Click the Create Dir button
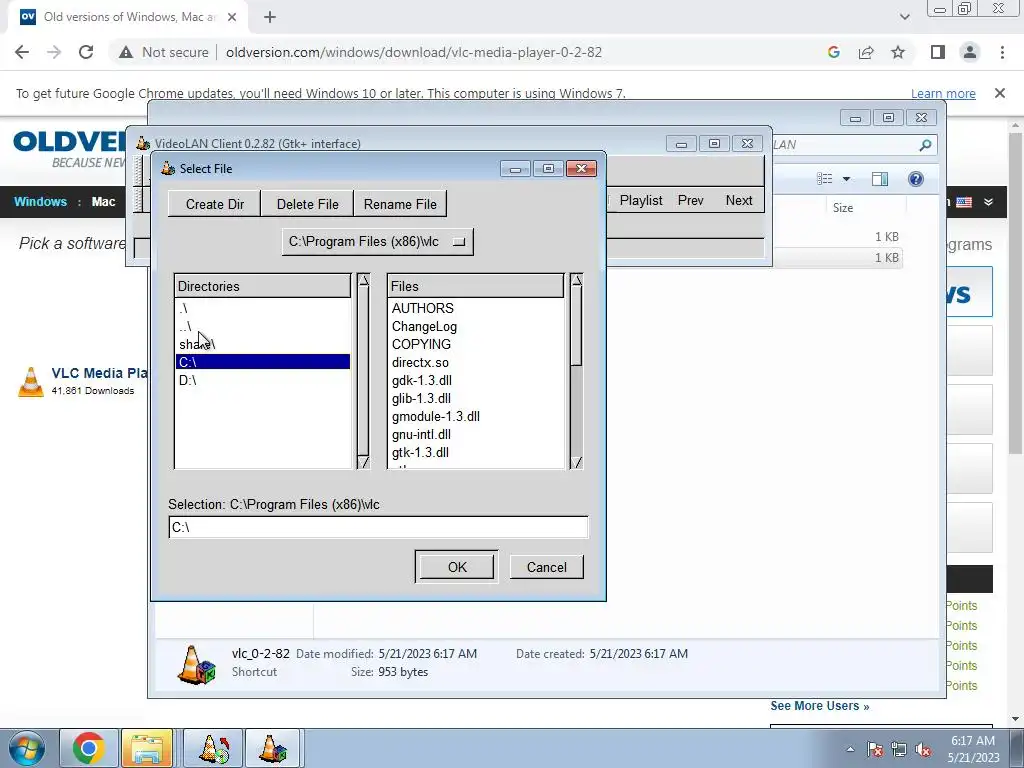 (x=214, y=204)
